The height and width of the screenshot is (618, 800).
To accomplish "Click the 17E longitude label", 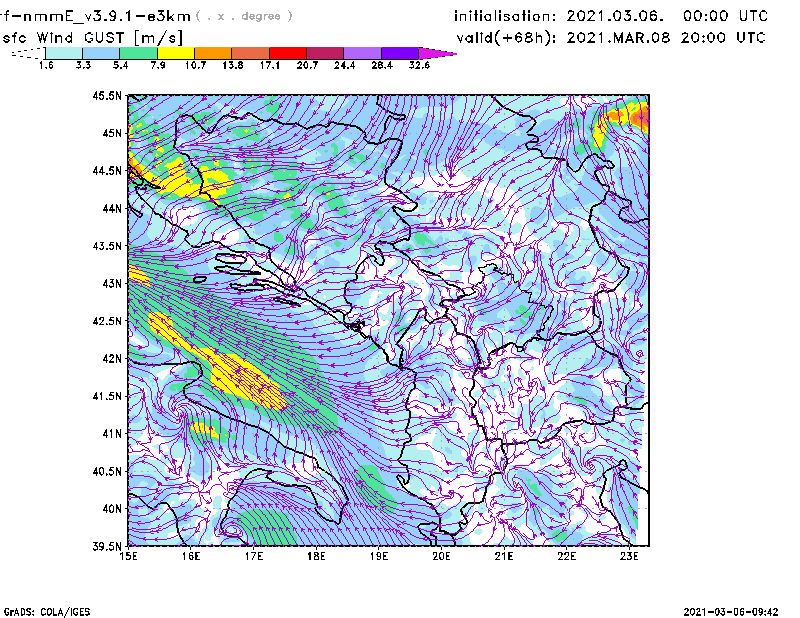I will (x=254, y=556).
